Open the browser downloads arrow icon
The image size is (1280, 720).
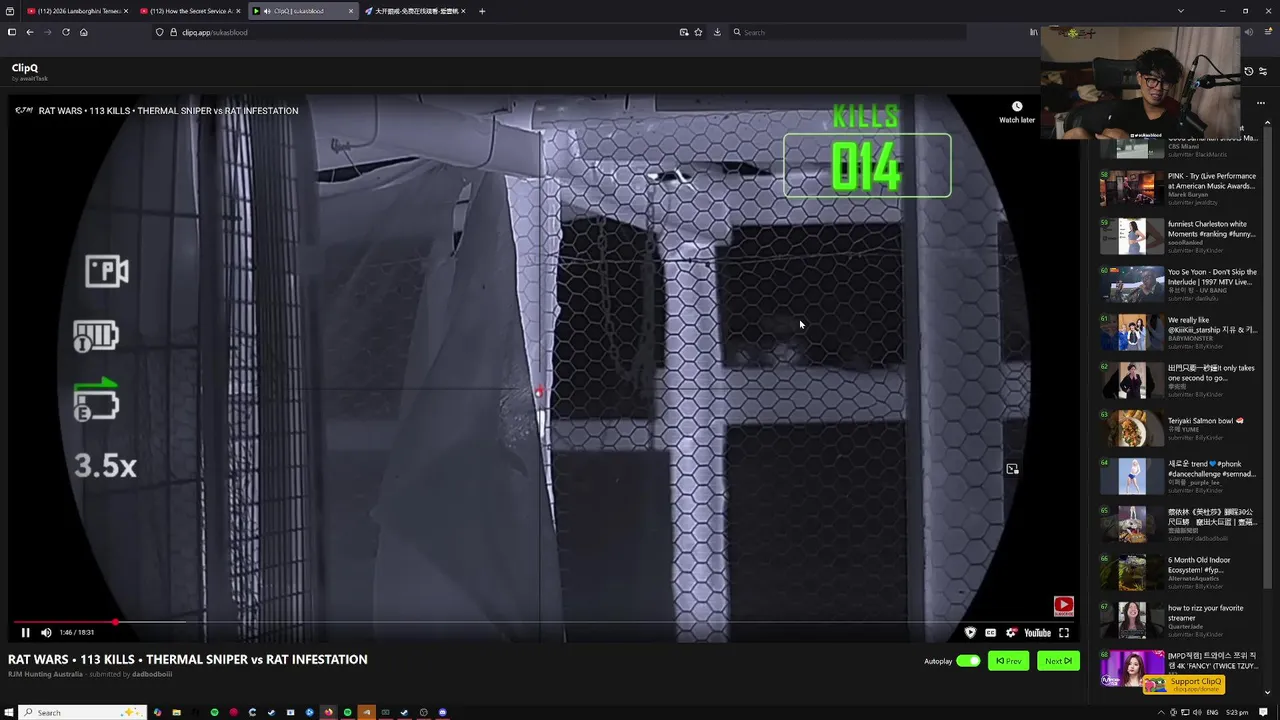[x=717, y=32]
